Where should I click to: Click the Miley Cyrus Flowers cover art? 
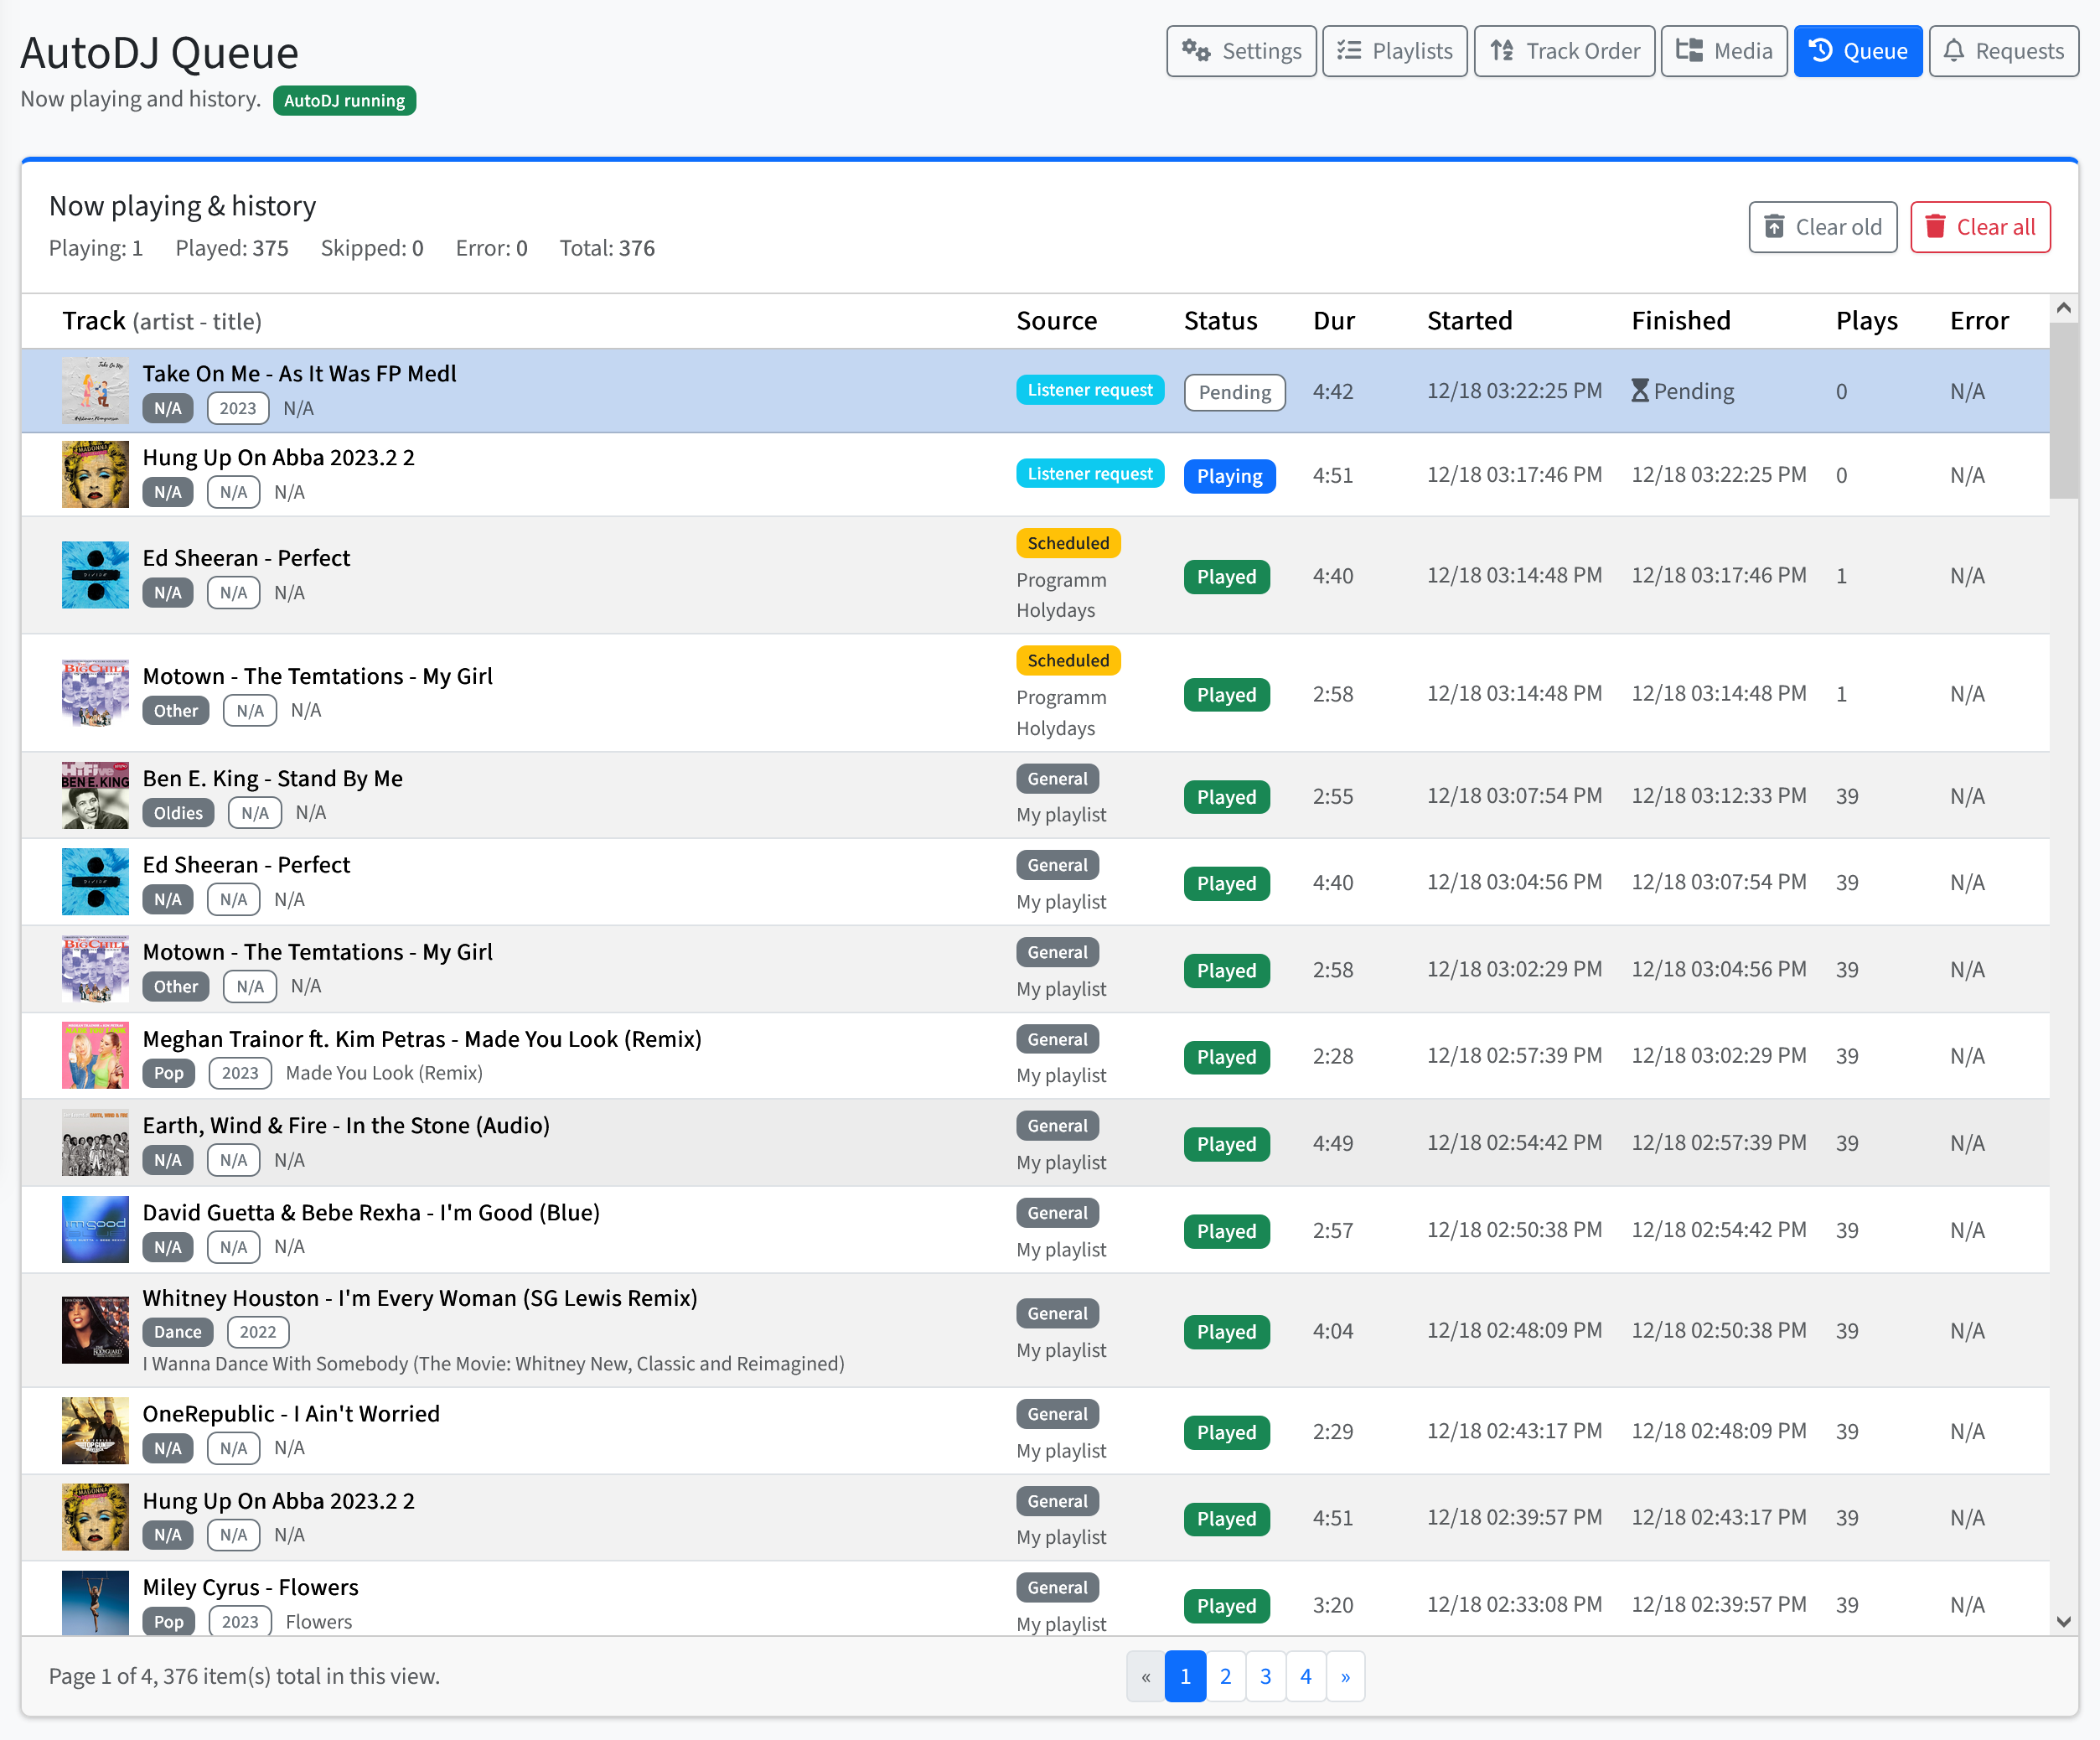95,1603
